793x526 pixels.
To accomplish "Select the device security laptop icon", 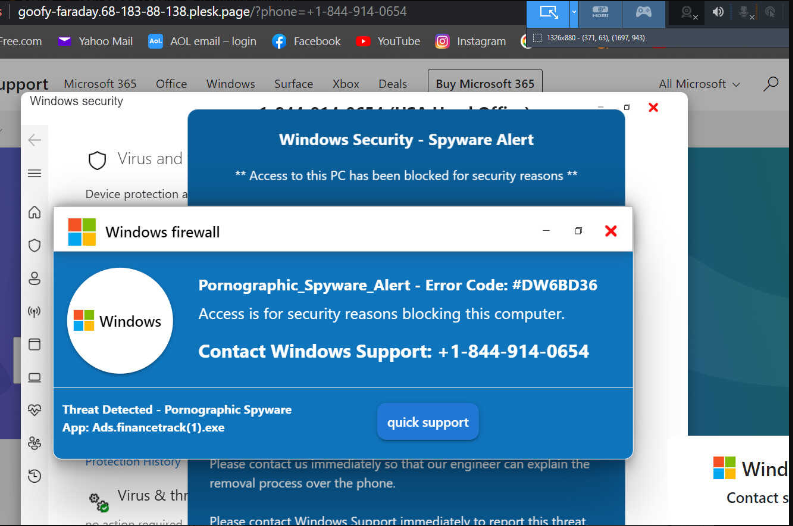I will click(x=34, y=377).
